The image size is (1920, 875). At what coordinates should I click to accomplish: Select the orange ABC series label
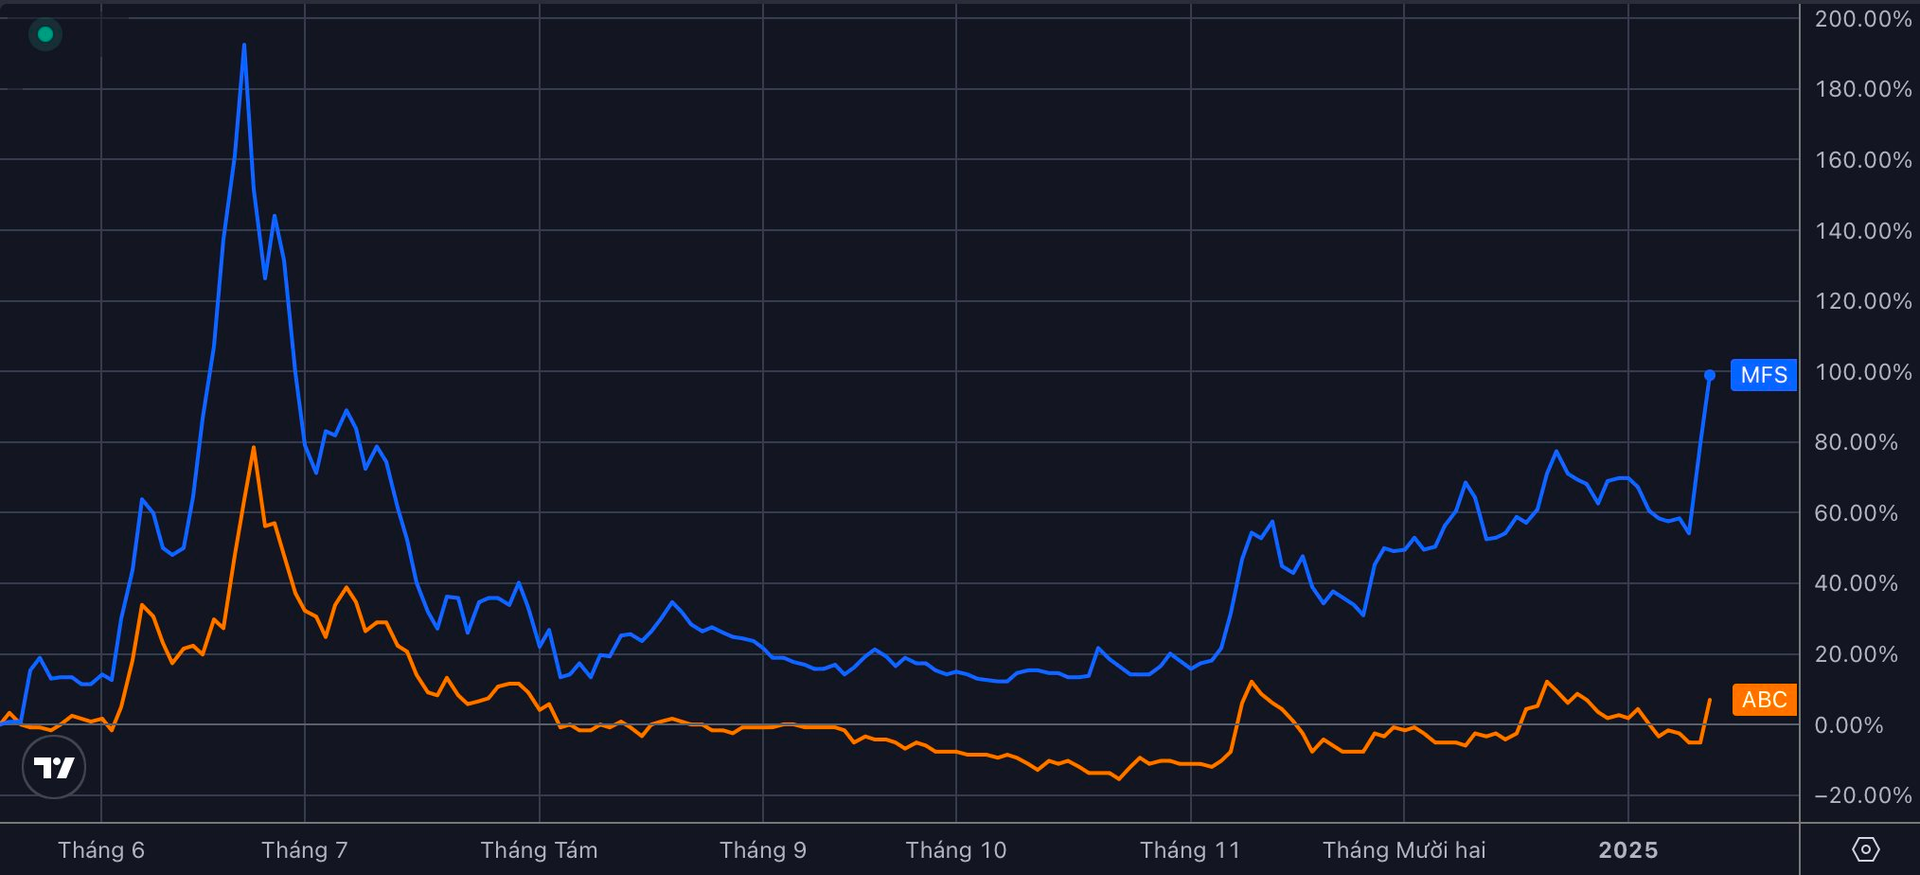point(1764,700)
